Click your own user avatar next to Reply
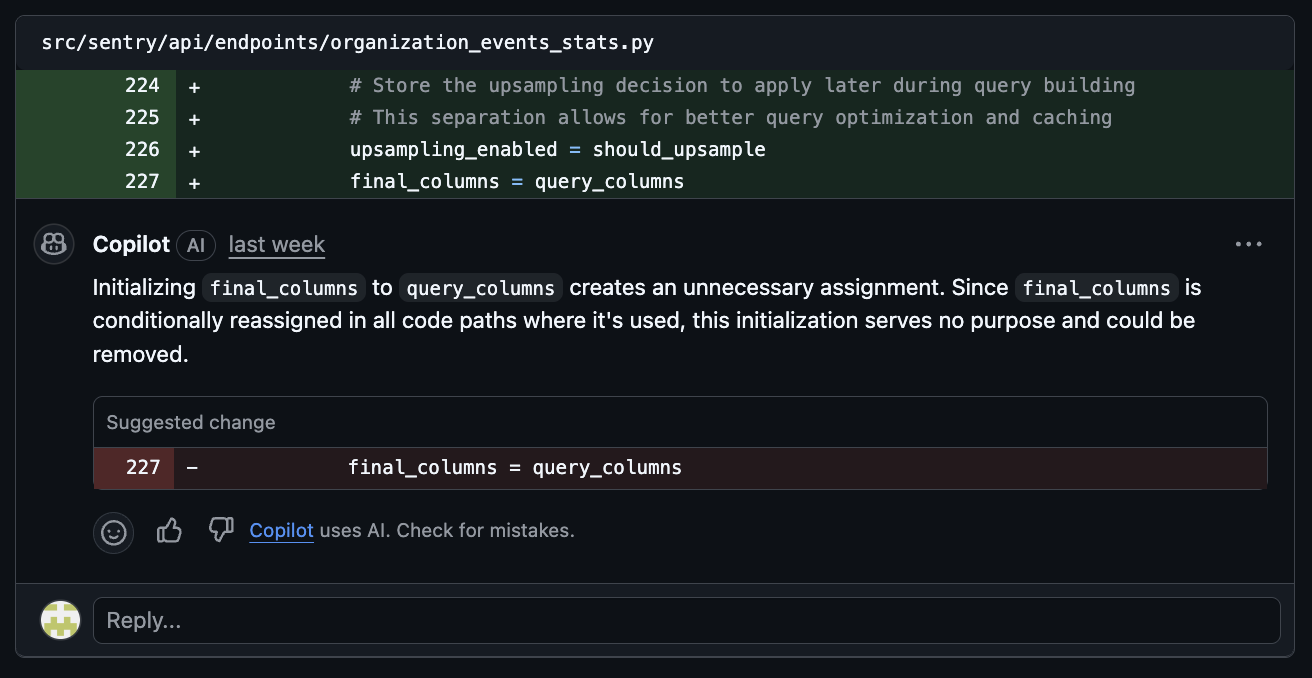The image size is (1312, 678). (x=60, y=620)
